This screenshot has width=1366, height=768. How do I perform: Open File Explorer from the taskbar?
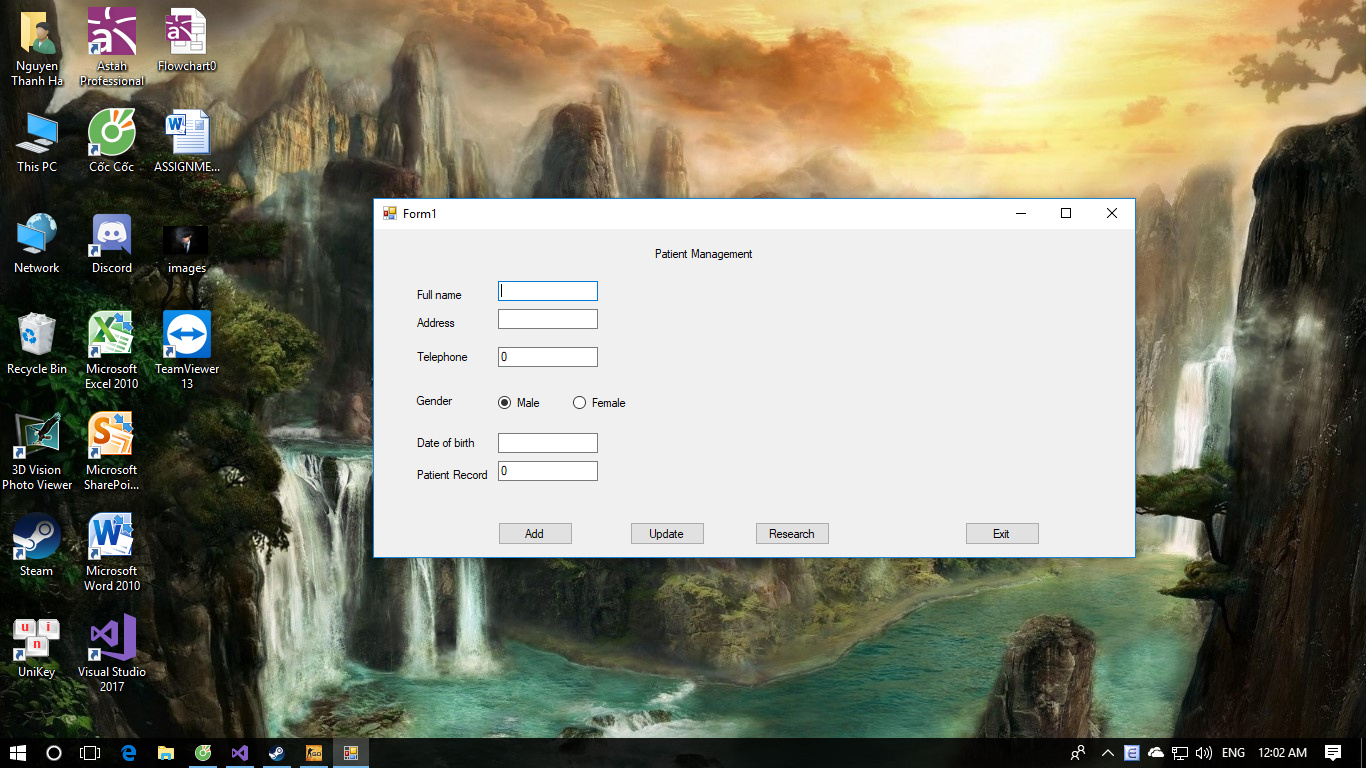point(165,753)
